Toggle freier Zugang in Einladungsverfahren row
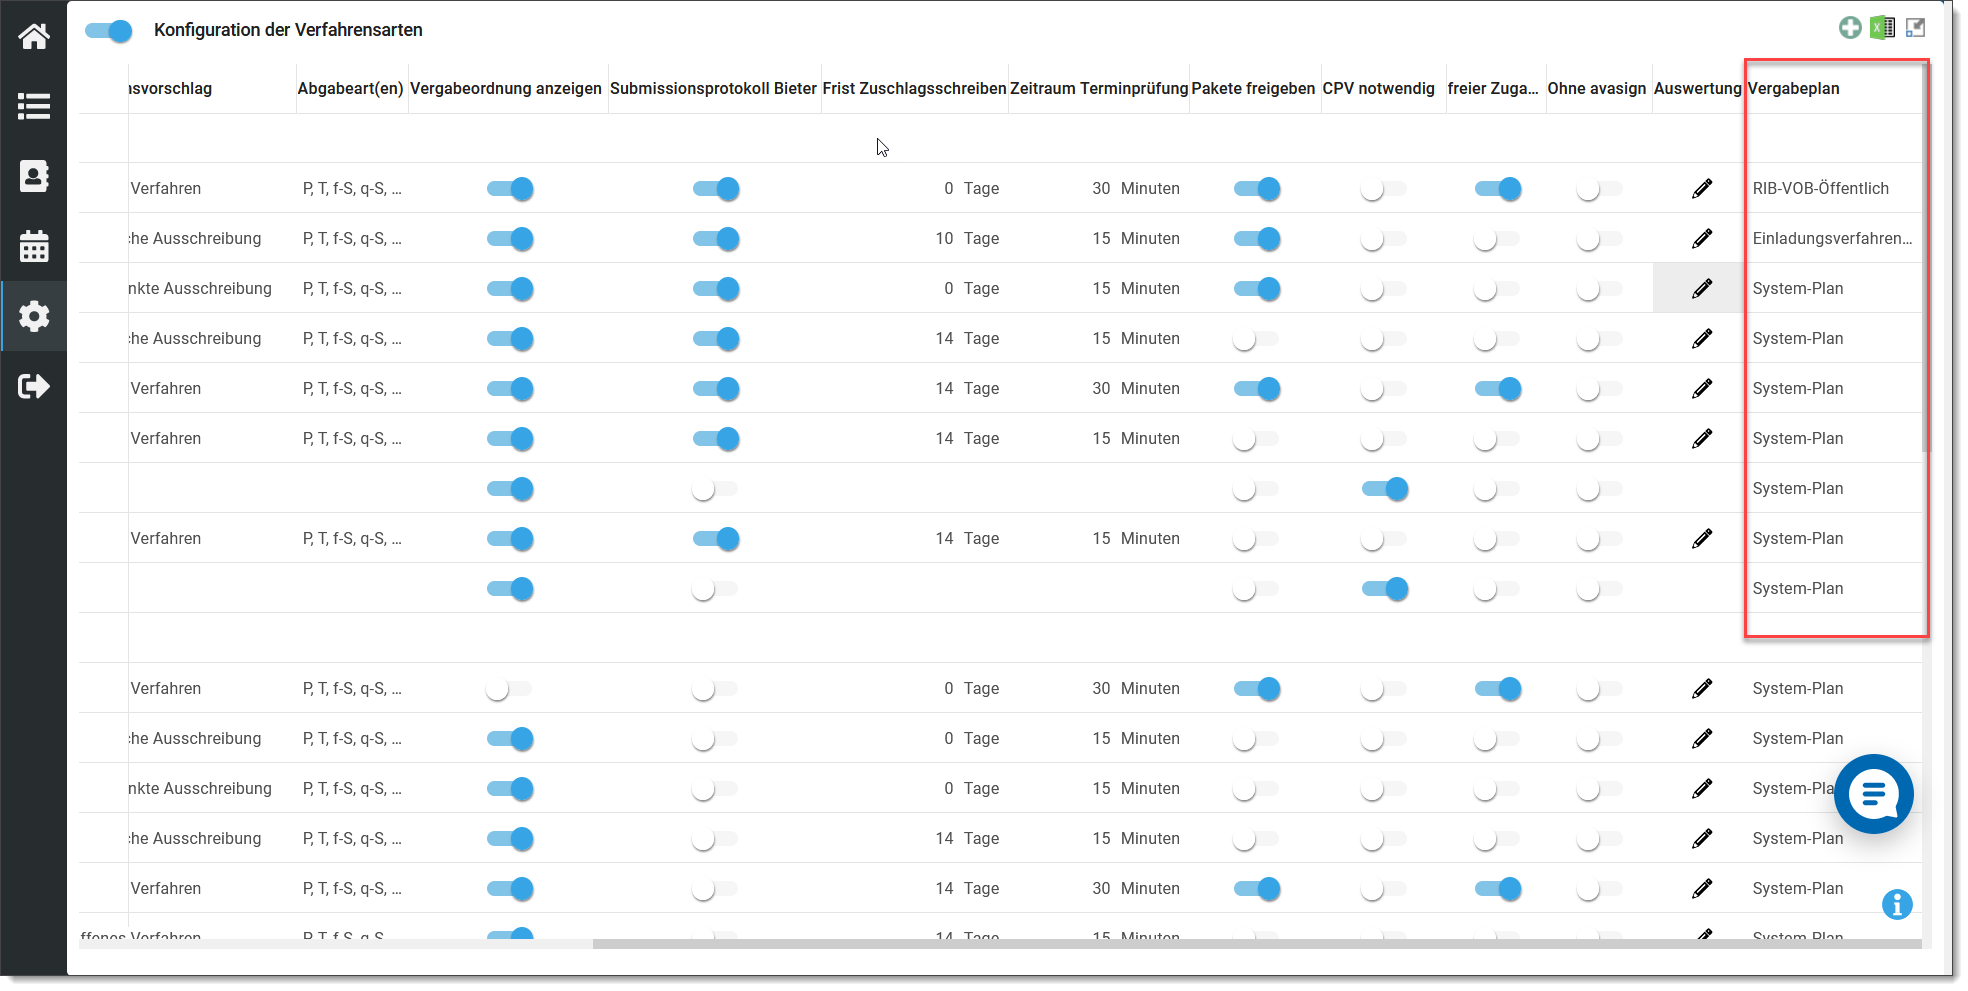Viewport: 1968px width, 991px height. (x=1497, y=238)
